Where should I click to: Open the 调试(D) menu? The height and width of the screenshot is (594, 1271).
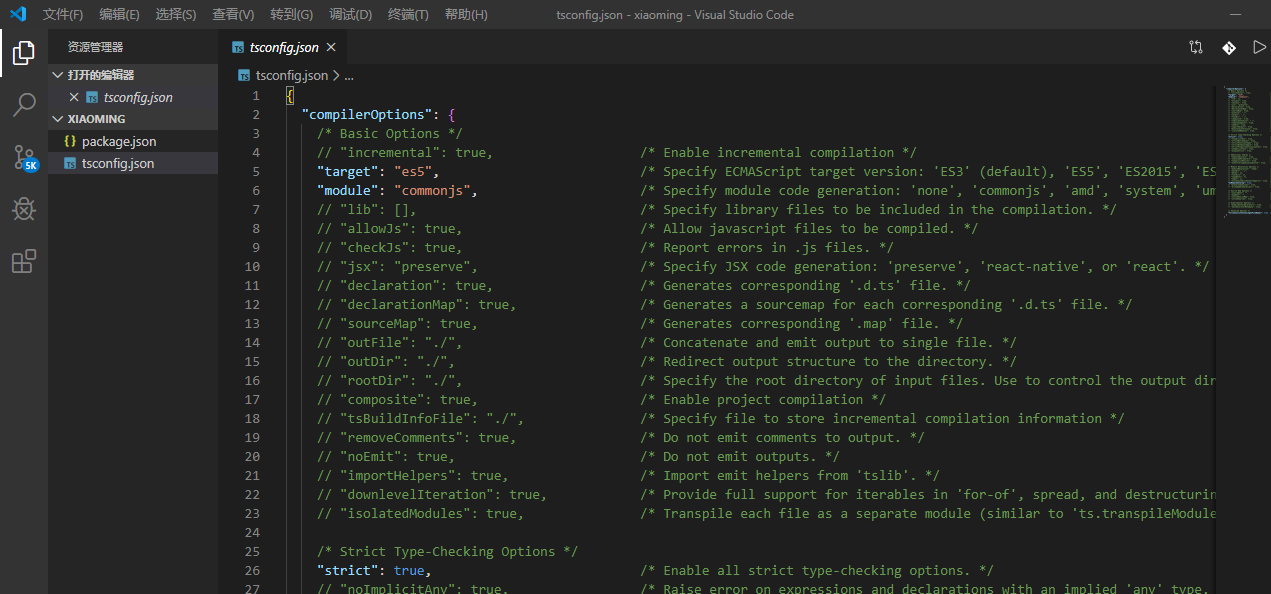(349, 14)
